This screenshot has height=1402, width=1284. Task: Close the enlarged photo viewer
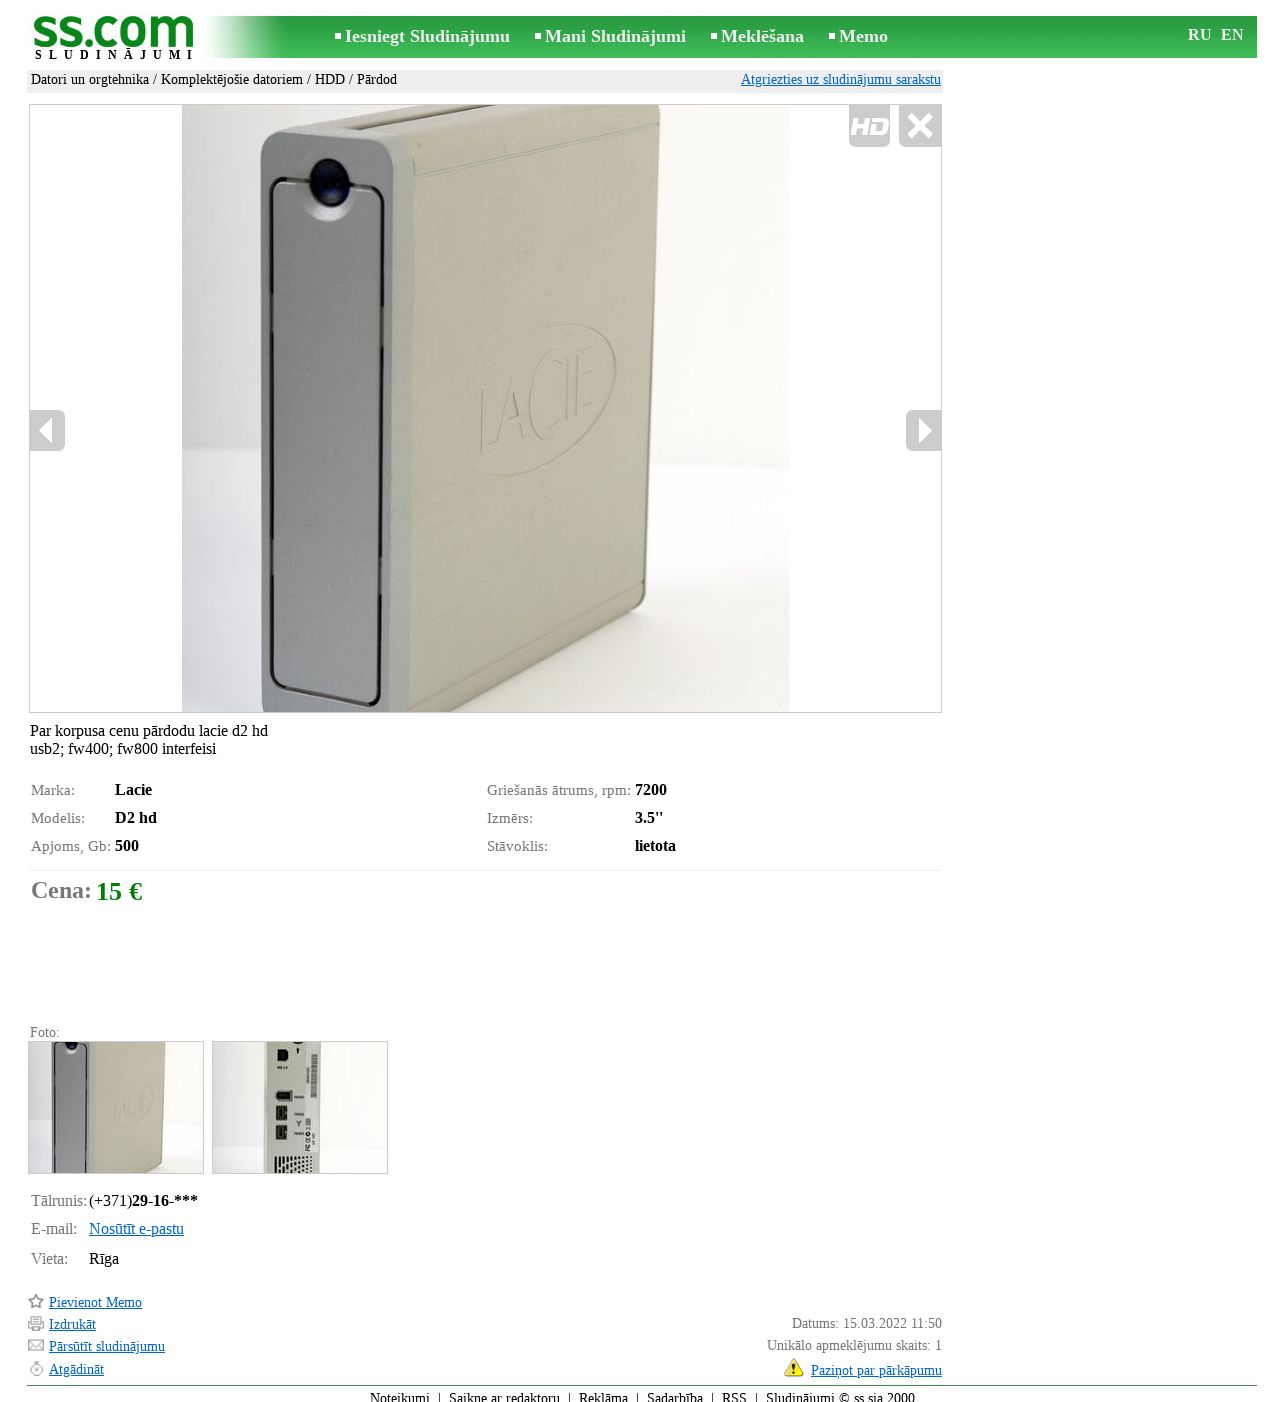pos(920,126)
